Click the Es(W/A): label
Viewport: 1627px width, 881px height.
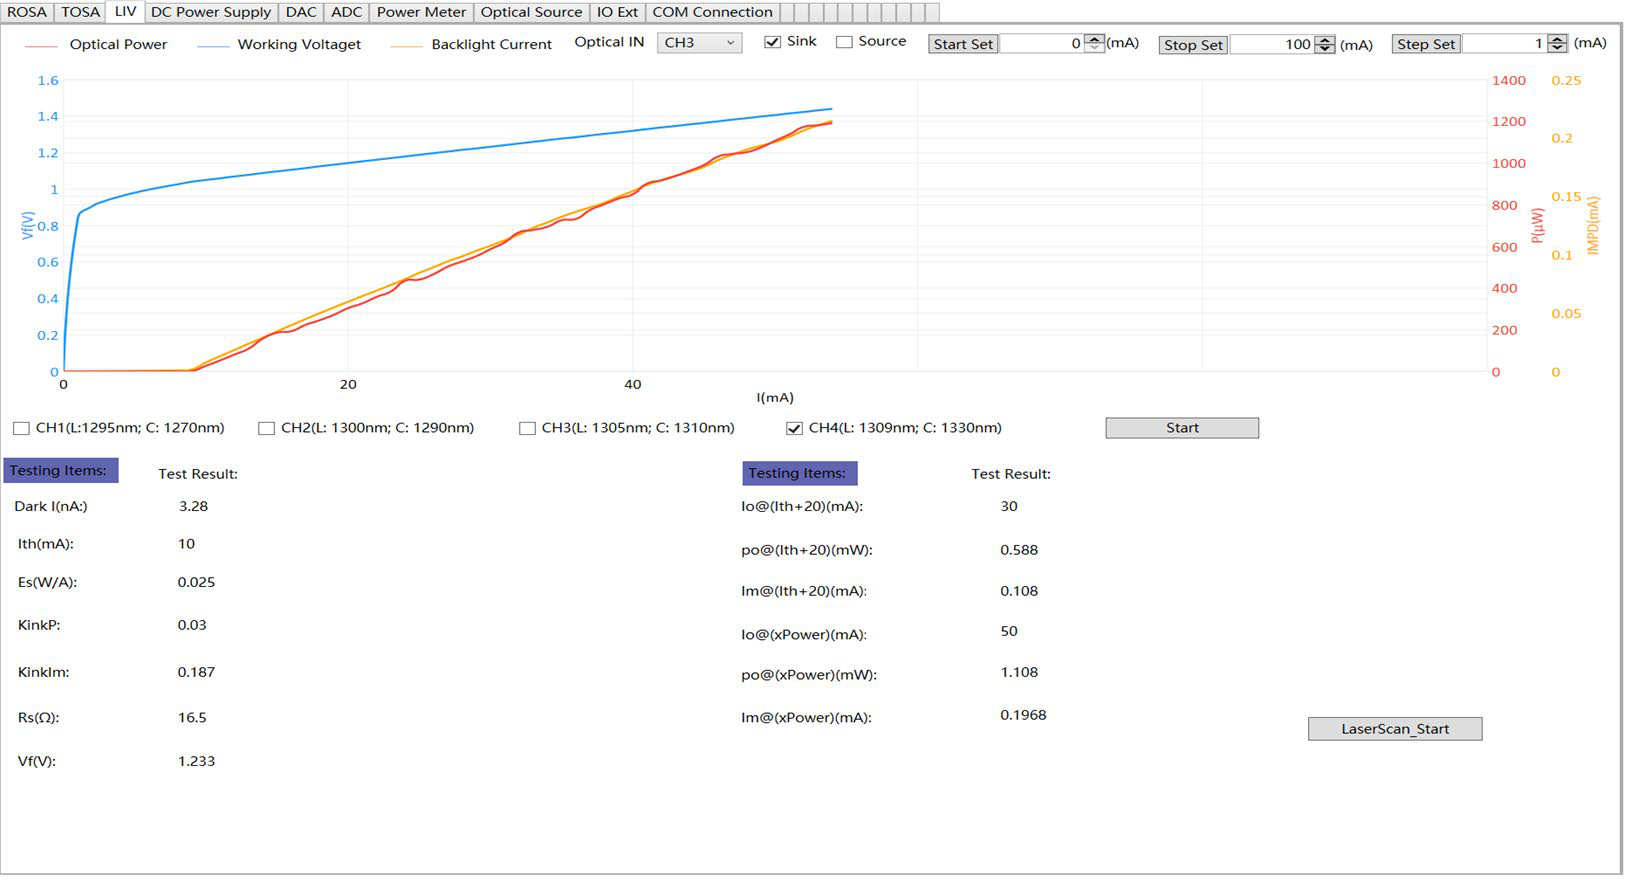(47, 582)
